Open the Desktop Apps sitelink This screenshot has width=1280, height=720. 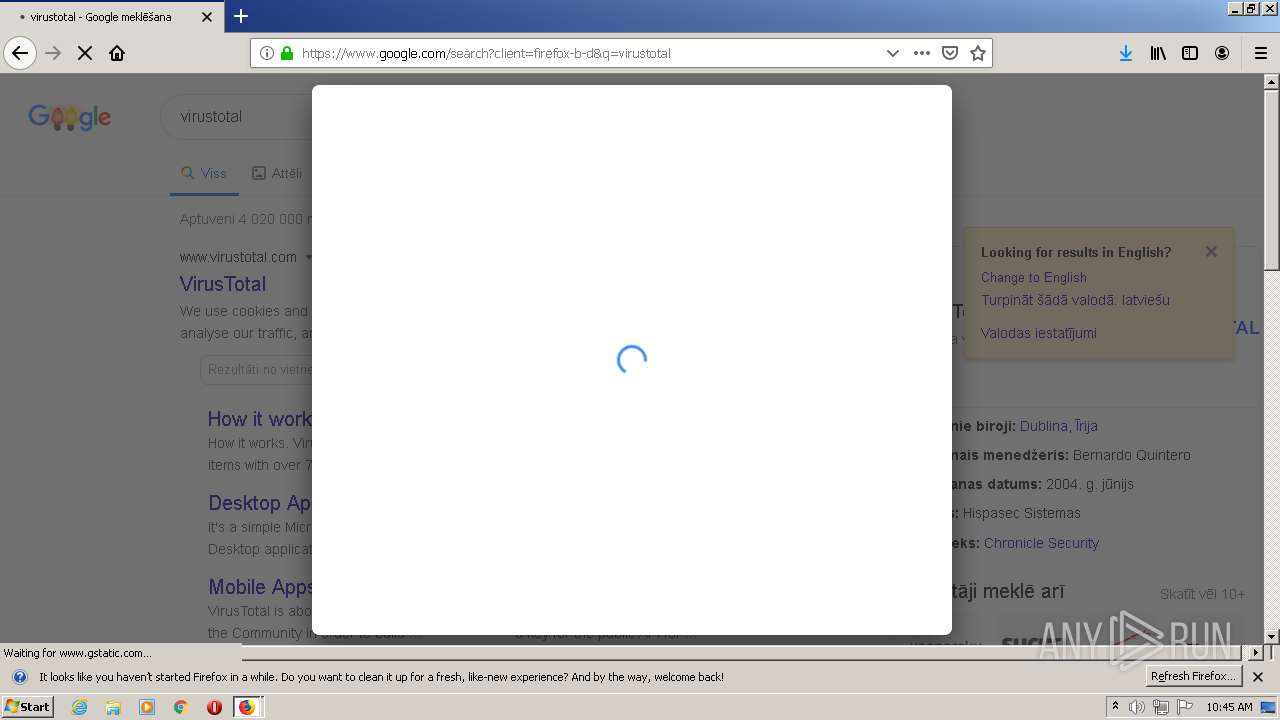(260, 503)
